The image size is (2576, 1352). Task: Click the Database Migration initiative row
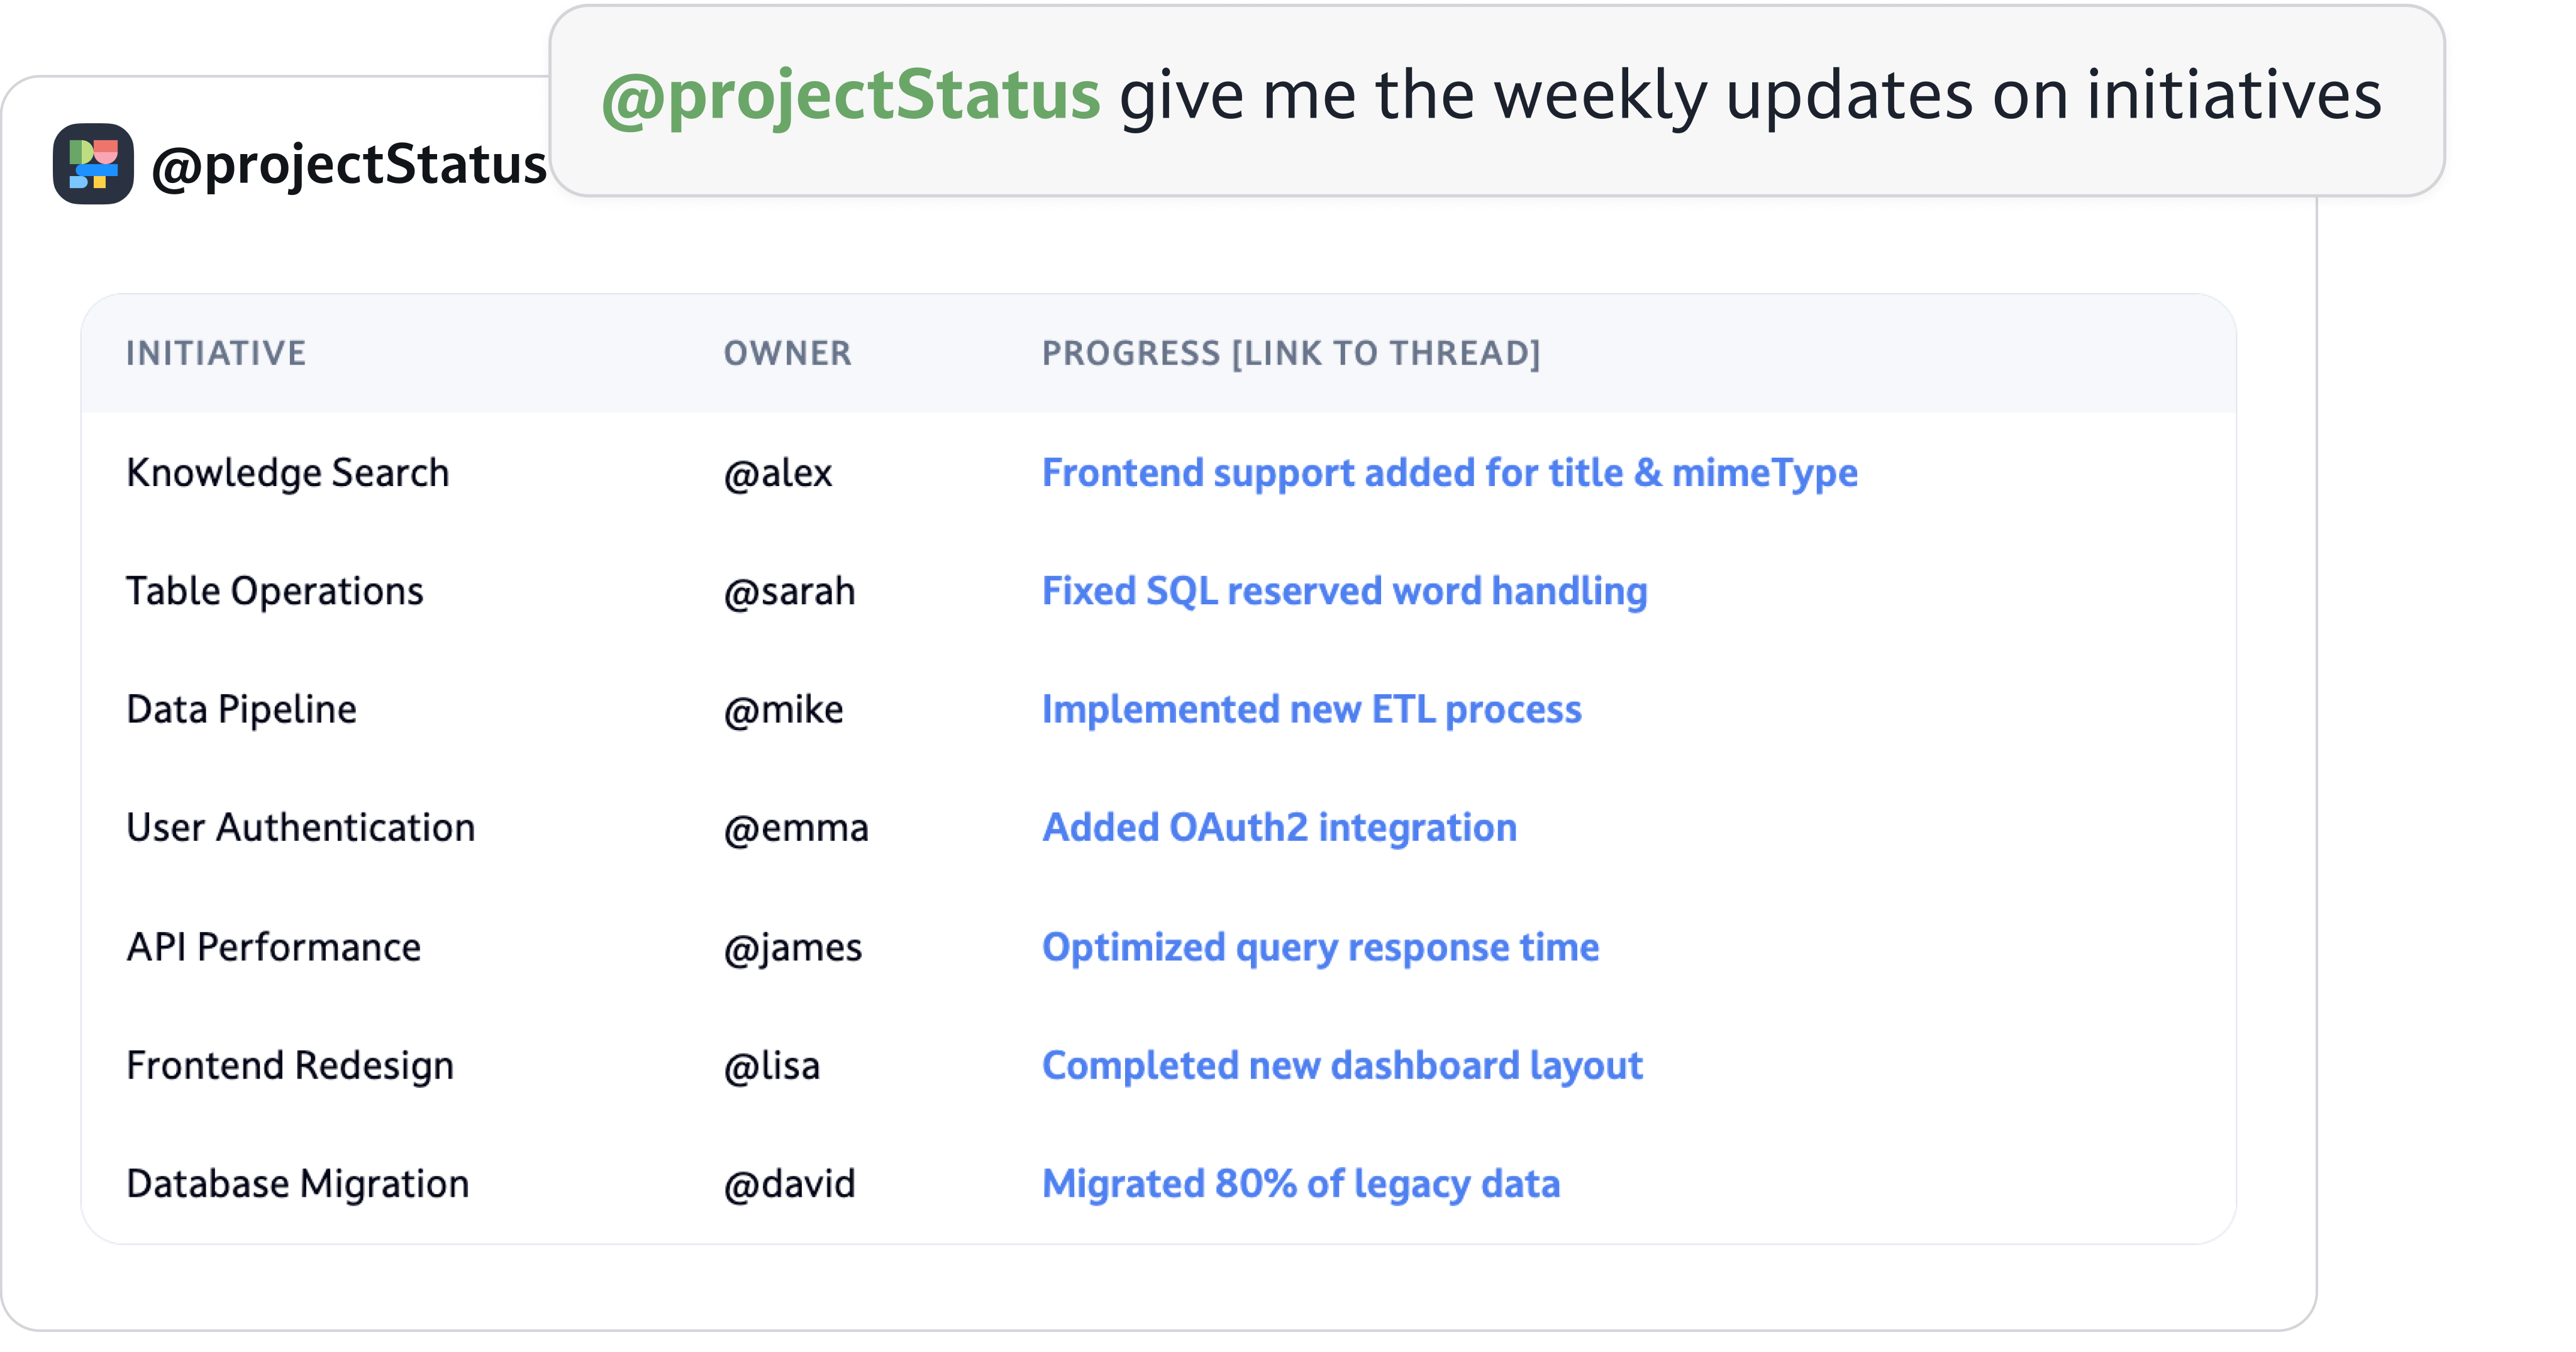click(297, 1184)
